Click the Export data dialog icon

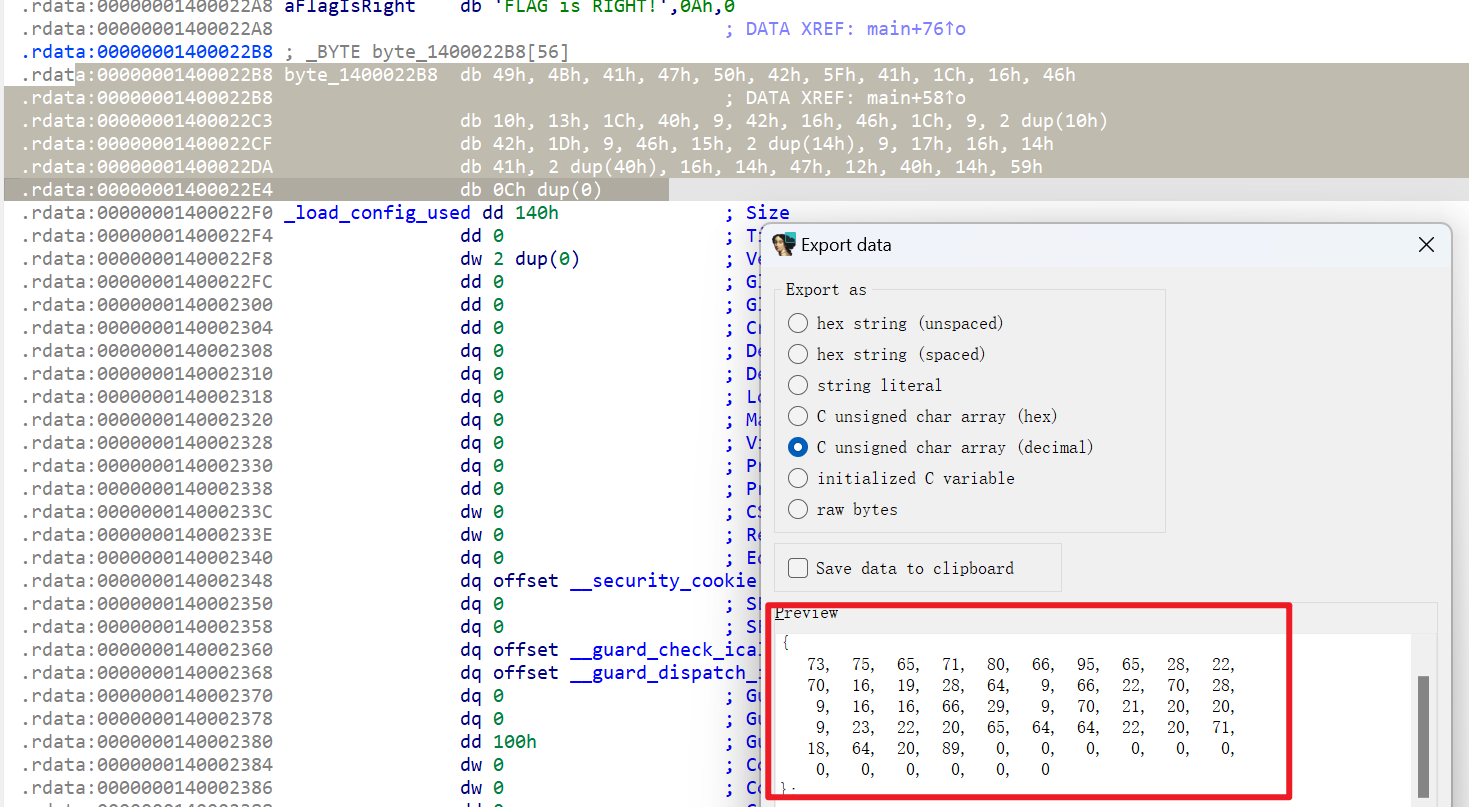[x=784, y=245]
